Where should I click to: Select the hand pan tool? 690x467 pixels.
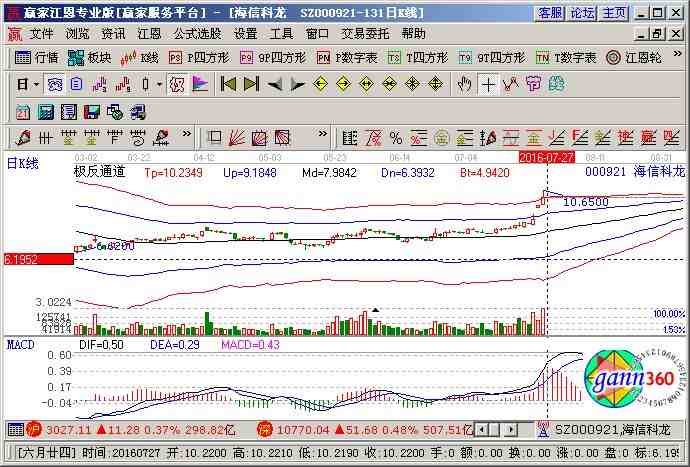click(464, 84)
